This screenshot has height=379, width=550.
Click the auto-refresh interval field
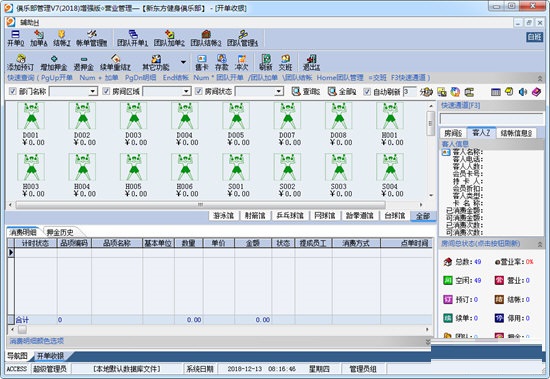pos(409,92)
